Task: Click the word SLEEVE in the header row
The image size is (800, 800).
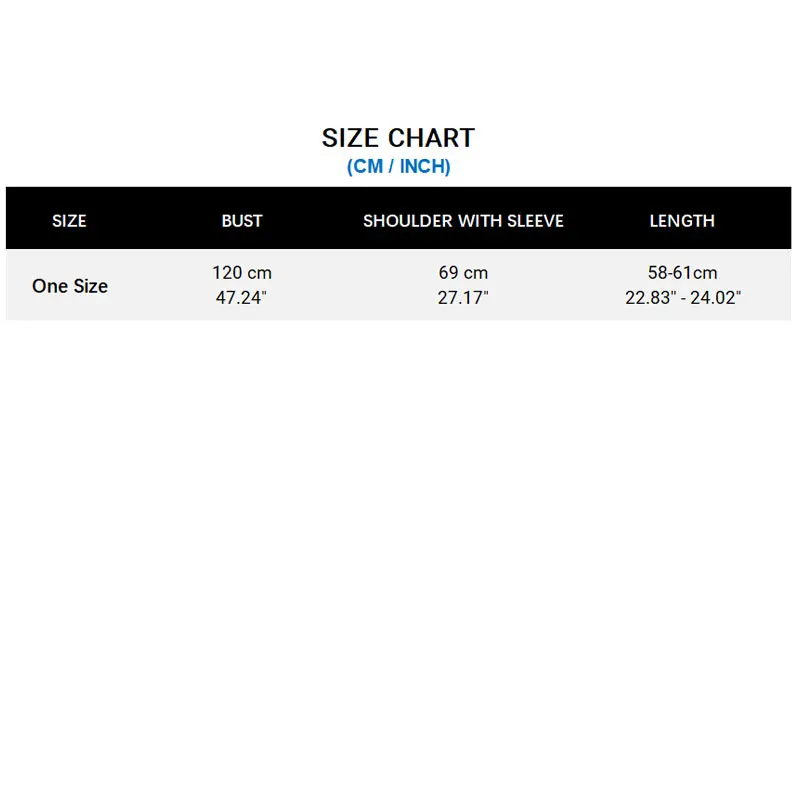Action: point(534,221)
